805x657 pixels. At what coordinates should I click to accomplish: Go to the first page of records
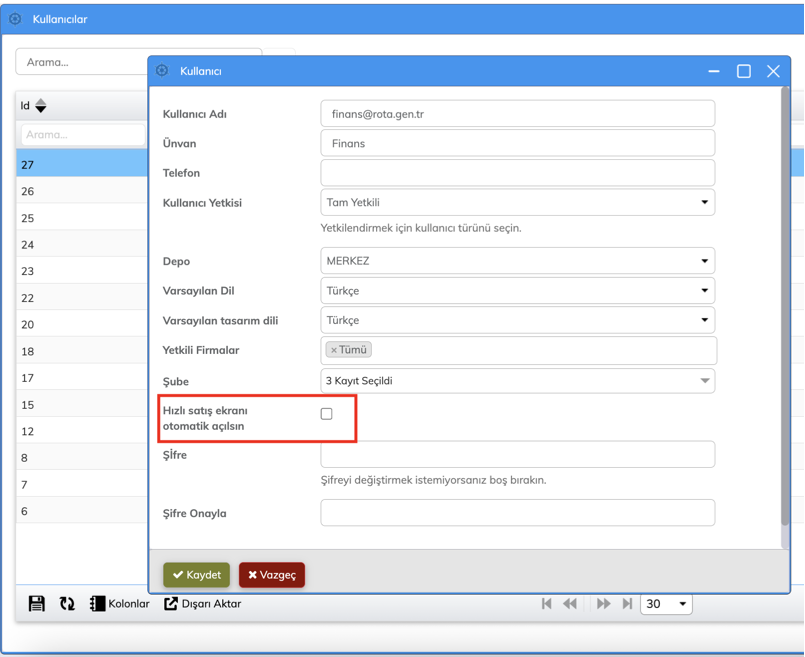[546, 604]
